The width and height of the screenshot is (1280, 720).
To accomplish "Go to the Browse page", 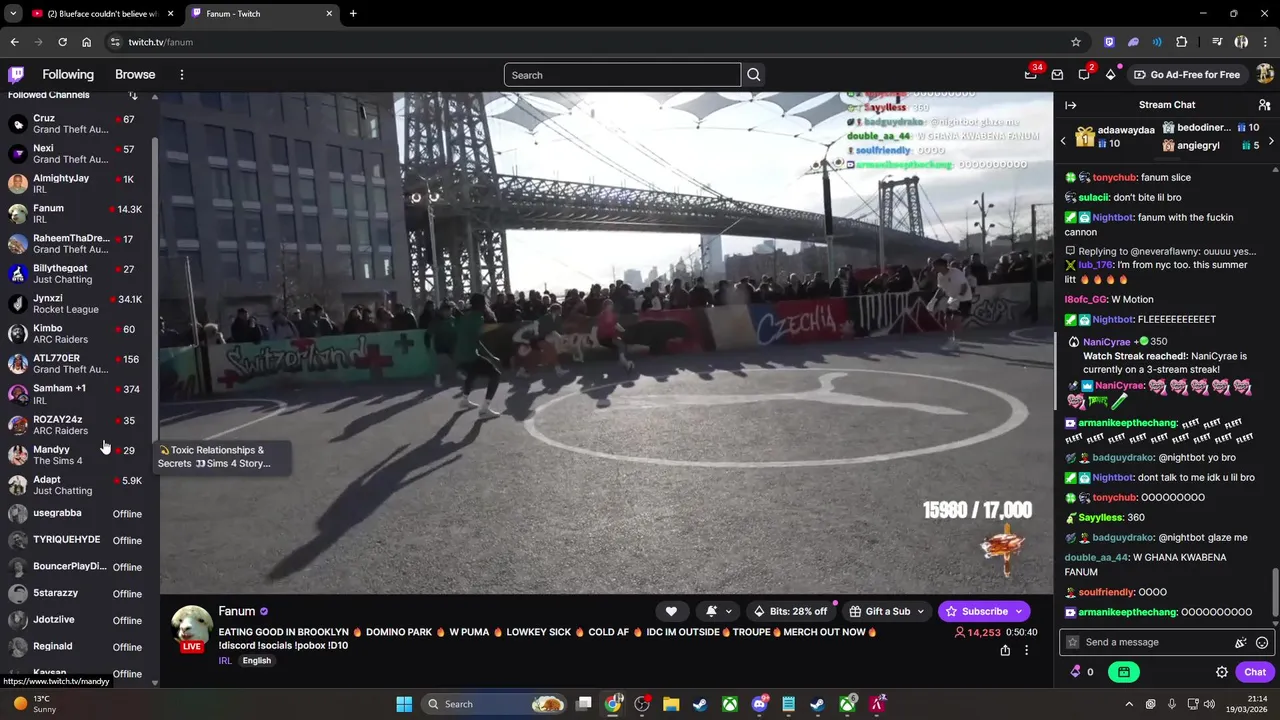I will [135, 75].
